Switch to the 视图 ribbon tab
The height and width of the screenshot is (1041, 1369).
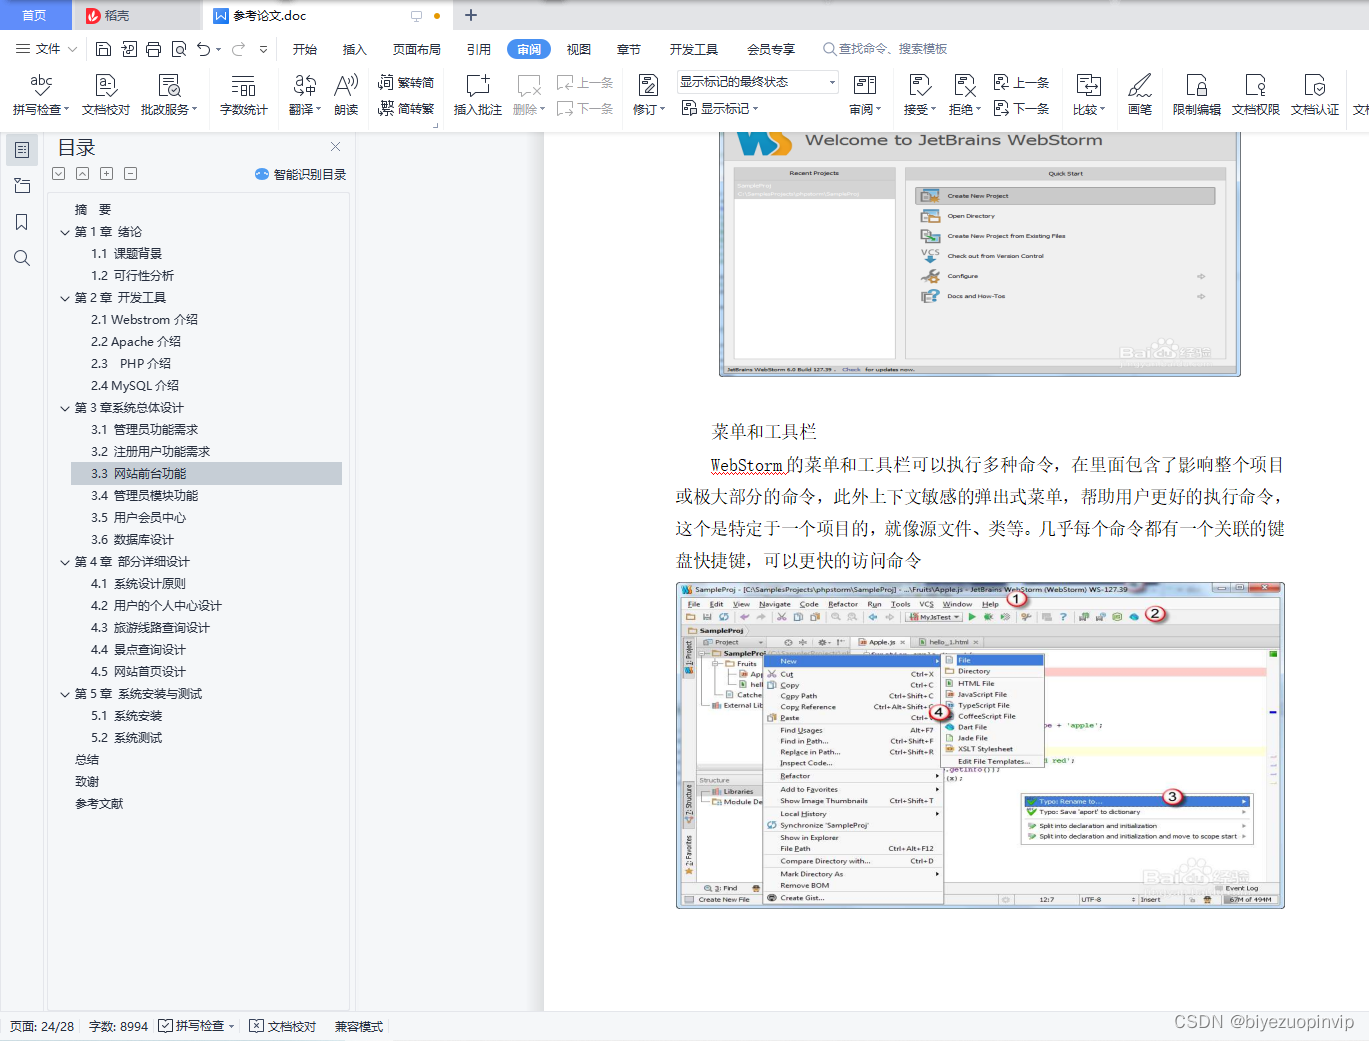pyautogui.click(x=579, y=49)
